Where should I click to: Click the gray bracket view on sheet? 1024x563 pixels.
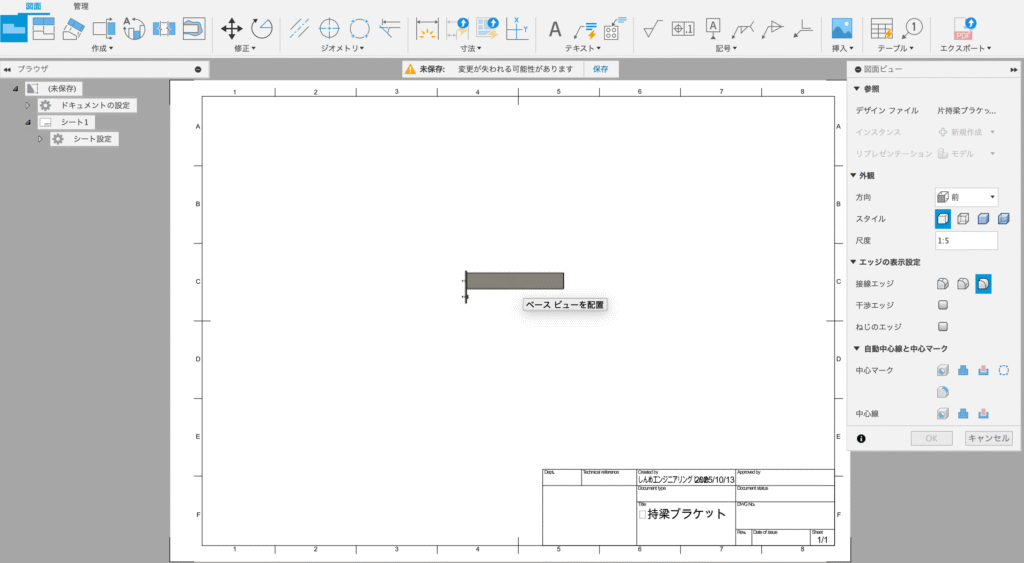pyautogui.click(x=515, y=281)
